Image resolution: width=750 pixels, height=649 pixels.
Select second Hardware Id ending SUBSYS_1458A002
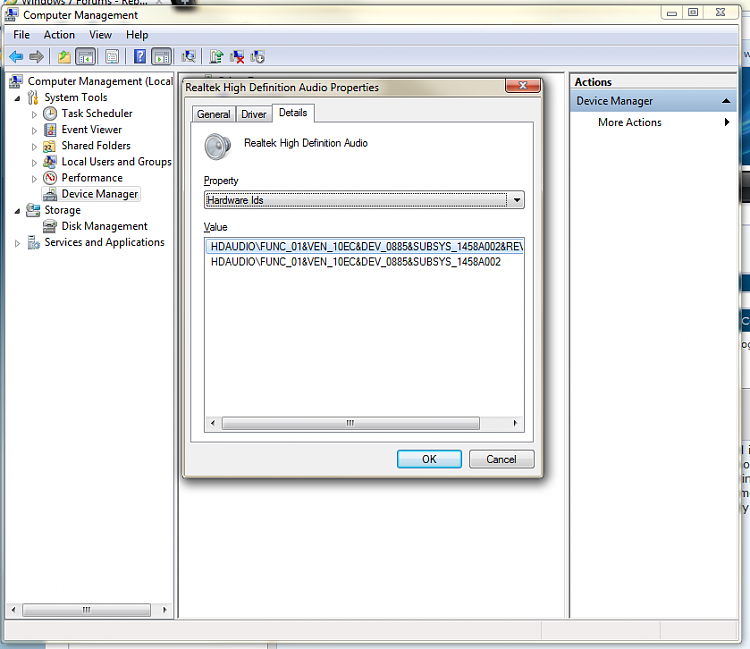pos(355,262)
